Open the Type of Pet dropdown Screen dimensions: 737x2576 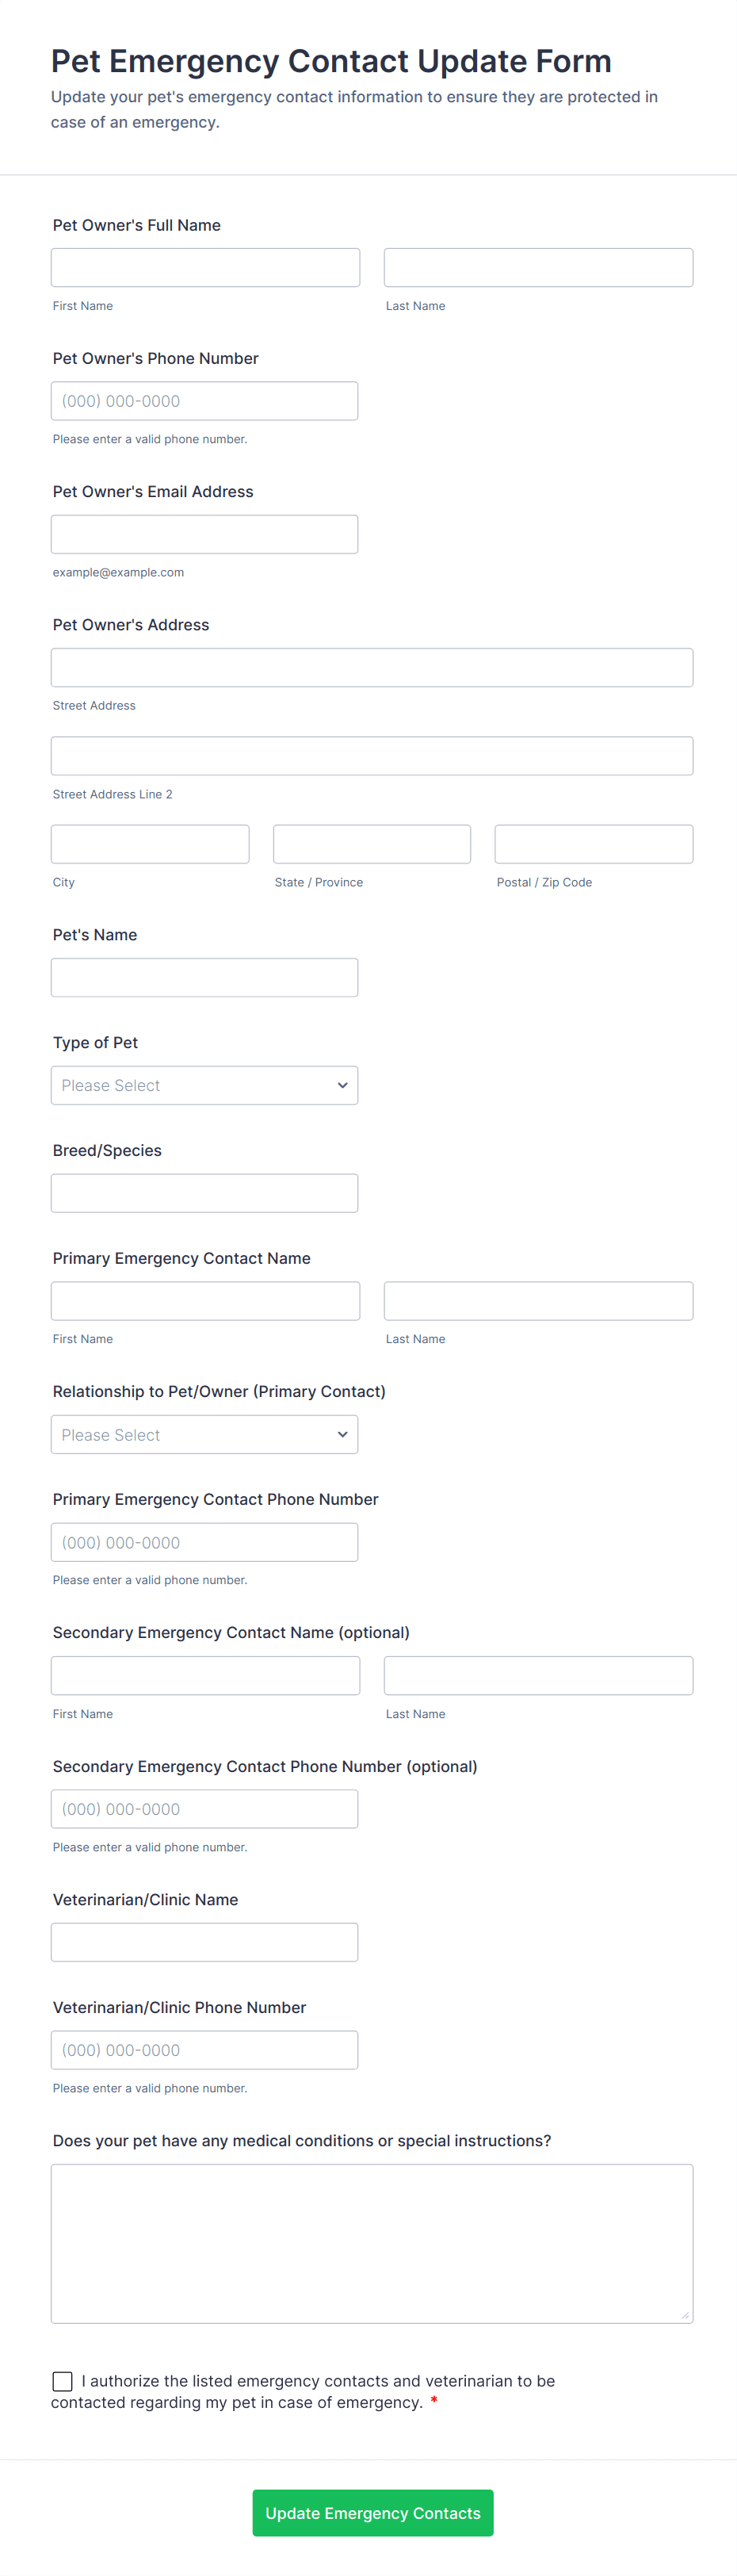coord(204,1085)
